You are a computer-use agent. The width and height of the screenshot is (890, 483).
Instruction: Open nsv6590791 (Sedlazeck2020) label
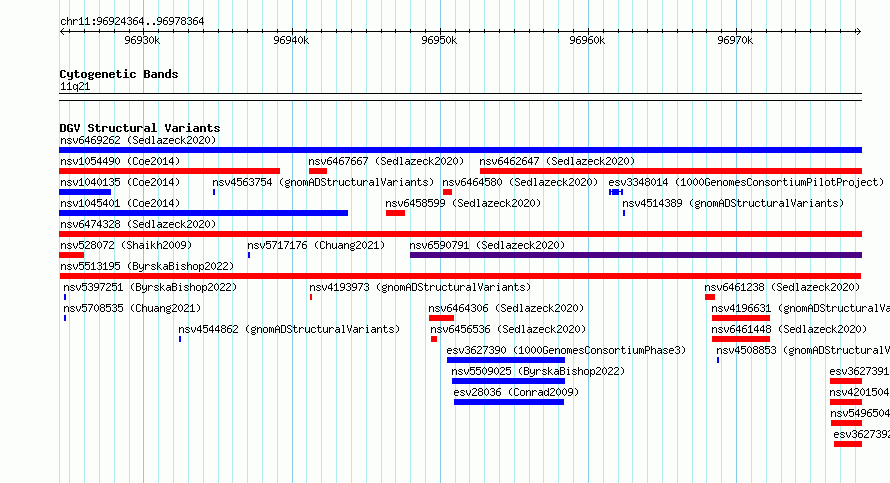(x=487, y=245)
